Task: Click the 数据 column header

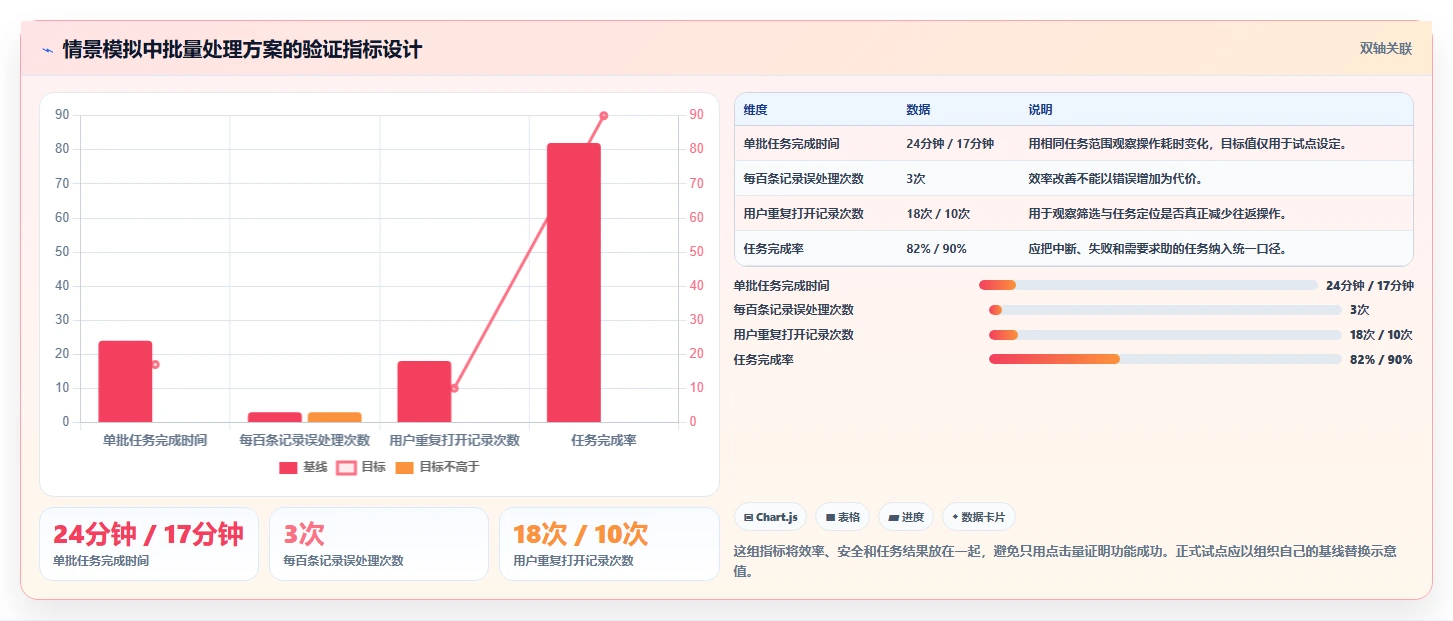Action: (918, 110)
